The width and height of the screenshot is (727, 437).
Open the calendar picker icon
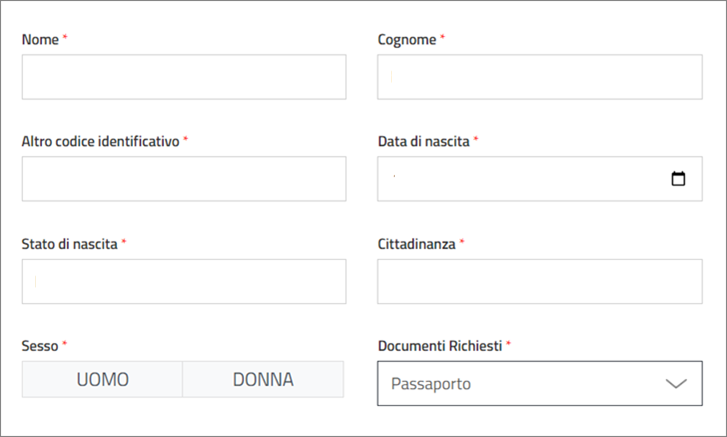pos(678,179)
